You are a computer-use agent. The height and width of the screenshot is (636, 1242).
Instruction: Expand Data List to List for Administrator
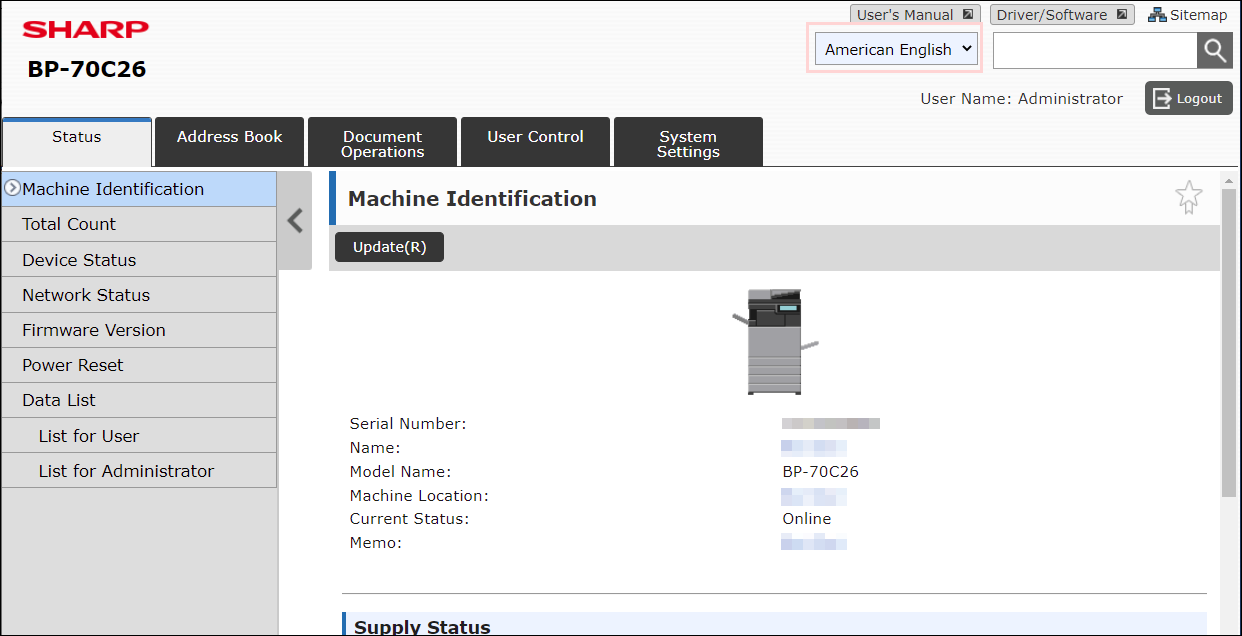coord(139,471)
